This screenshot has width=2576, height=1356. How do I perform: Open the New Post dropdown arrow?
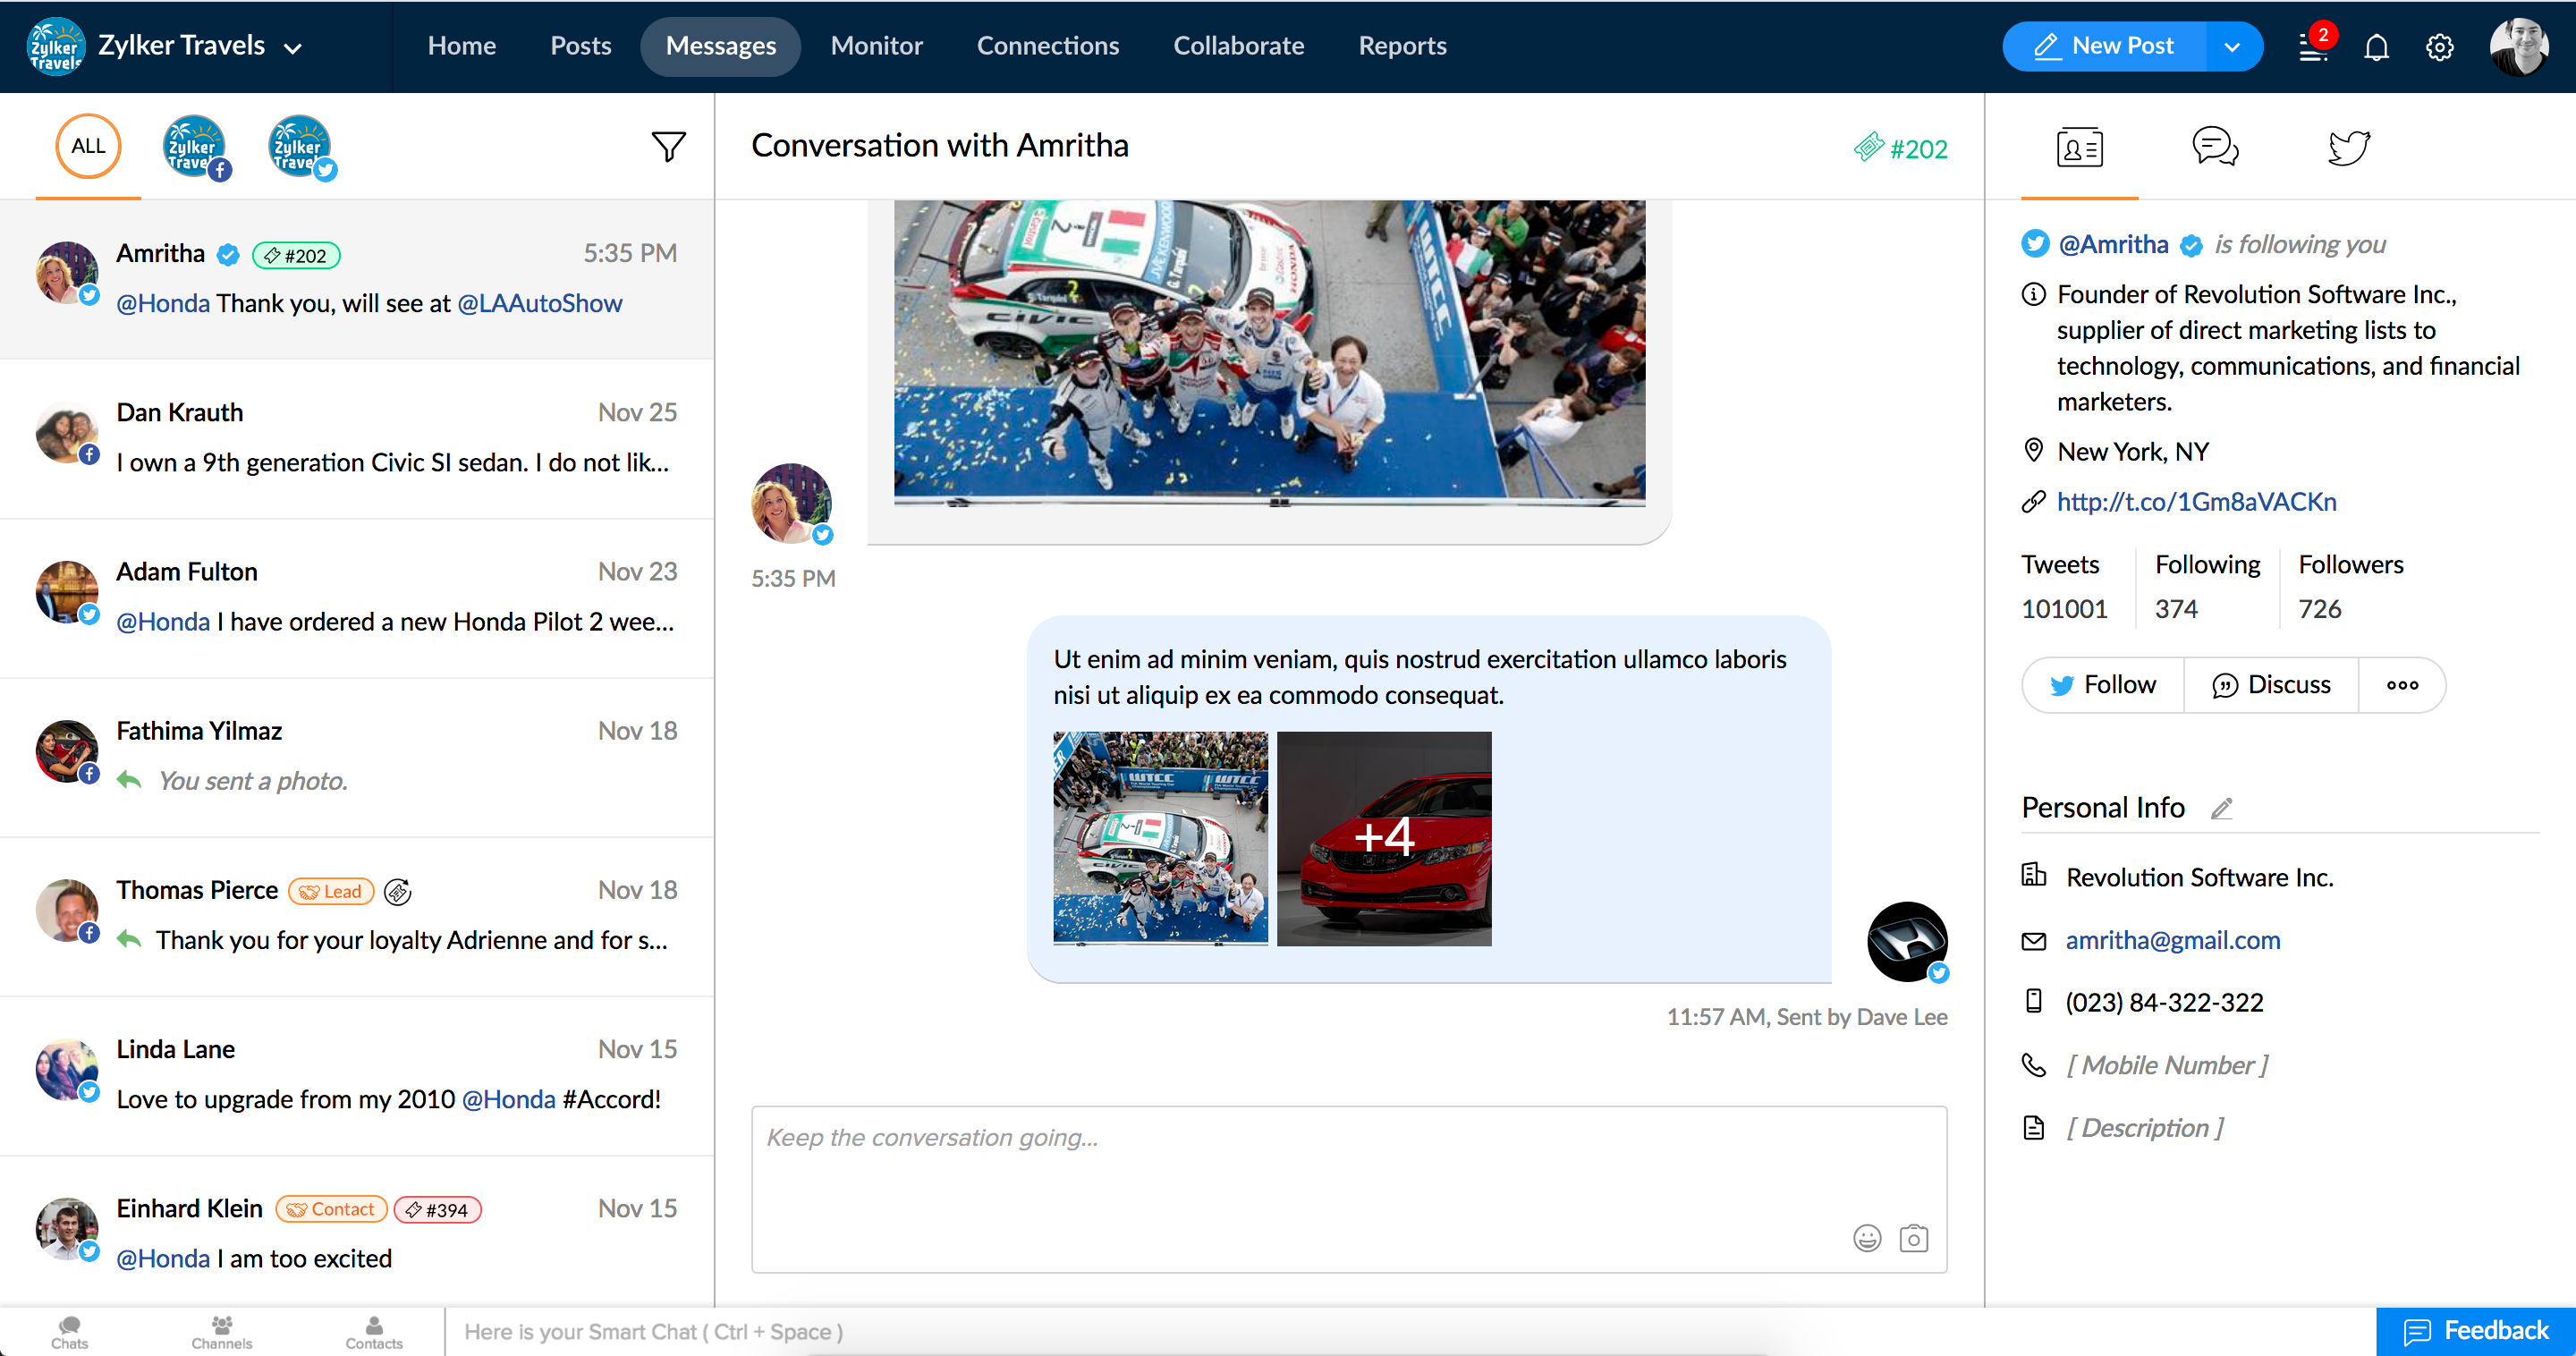point(2232,47)
